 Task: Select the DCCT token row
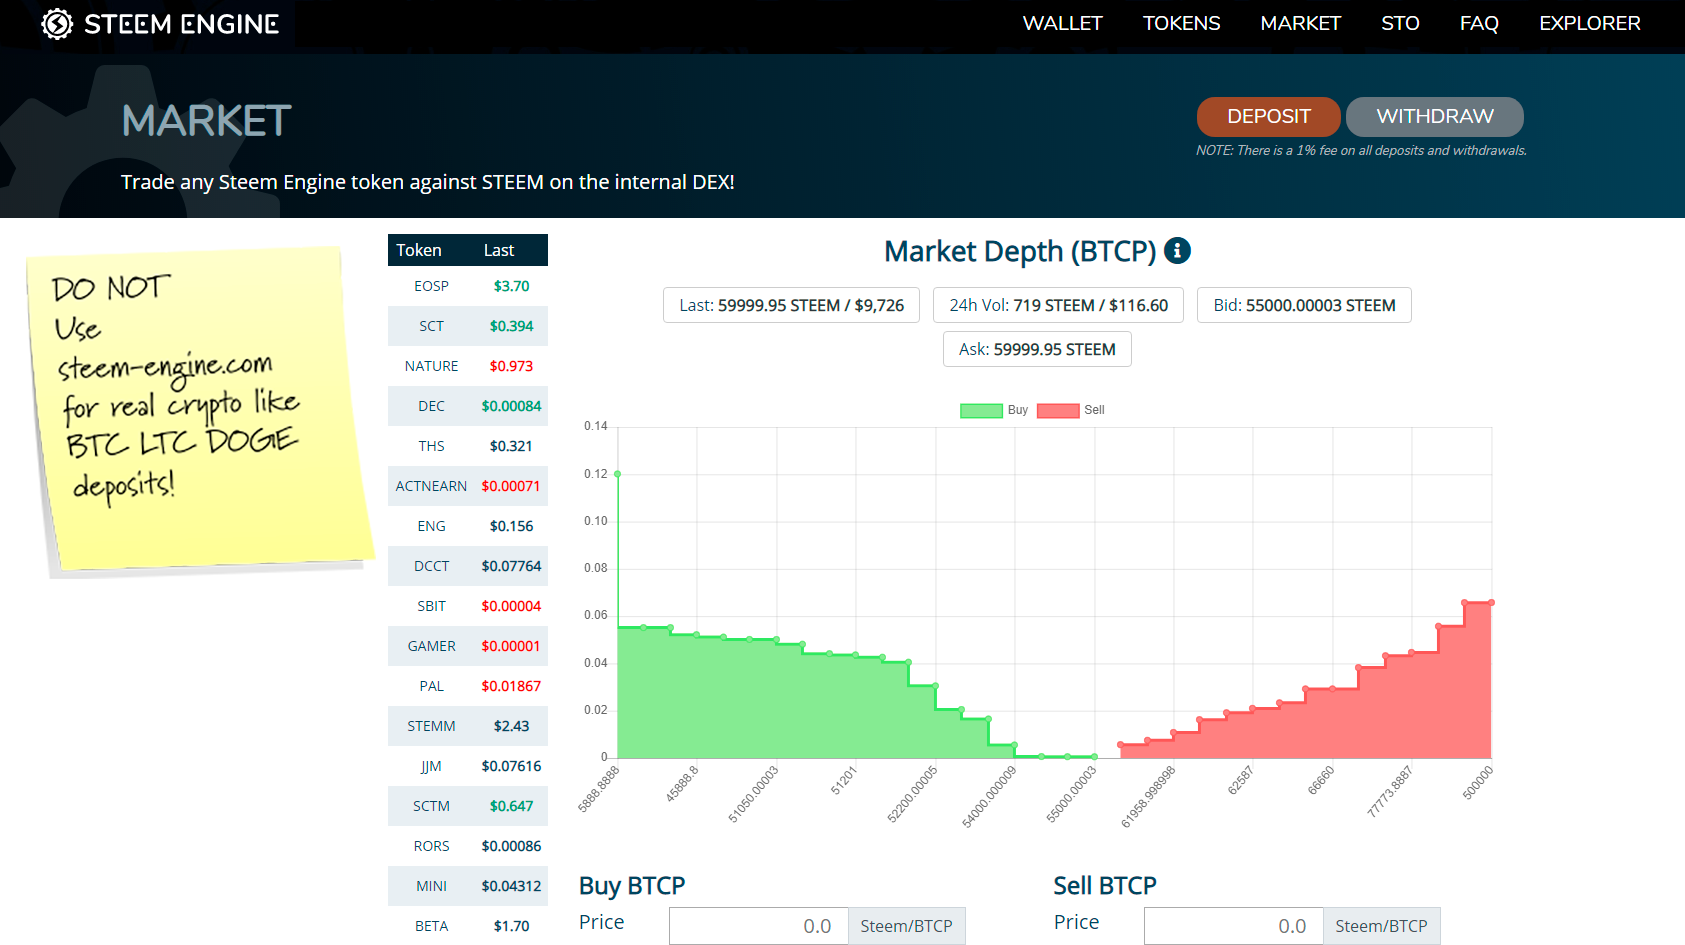coord(468,566)
